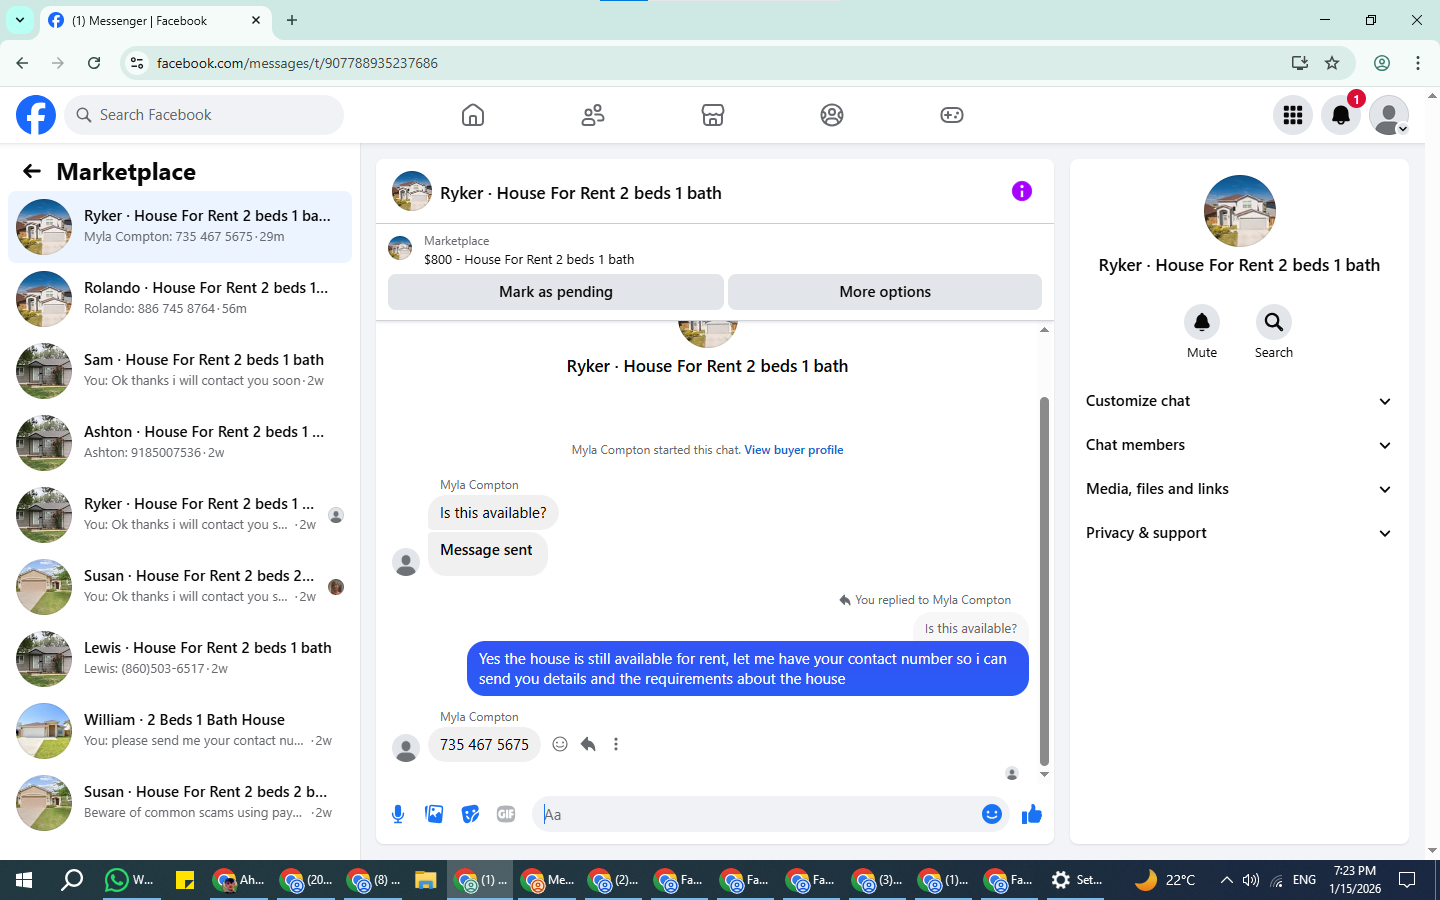The image size is (1440, 900).
Task: Record a voice clip with microphone icon
Action: click(x=398, y=814)
